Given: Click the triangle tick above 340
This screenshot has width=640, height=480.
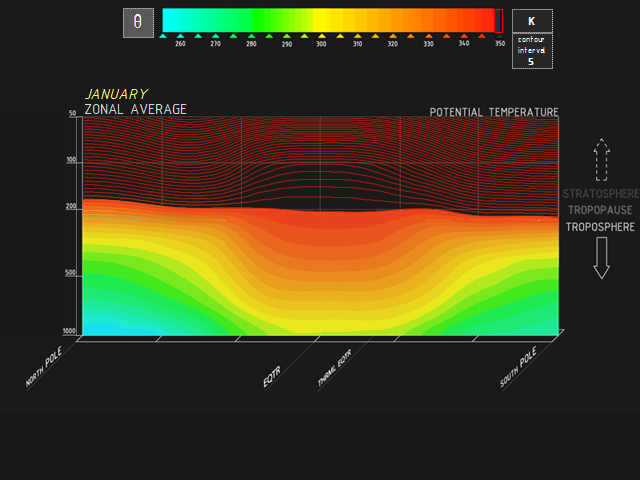Looking at the screenshot, I should pyautogui.click(x=464, y=35).
